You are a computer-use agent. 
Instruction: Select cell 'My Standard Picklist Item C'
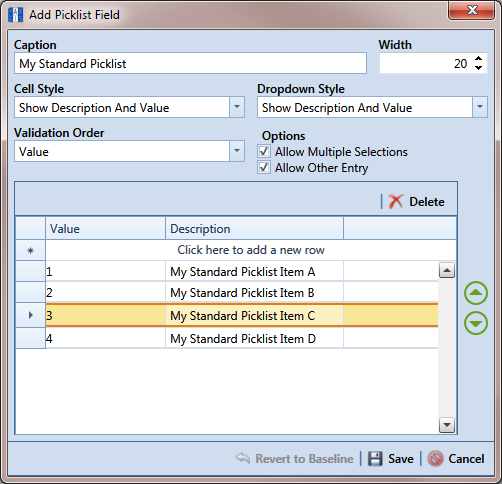click(254, 315)
